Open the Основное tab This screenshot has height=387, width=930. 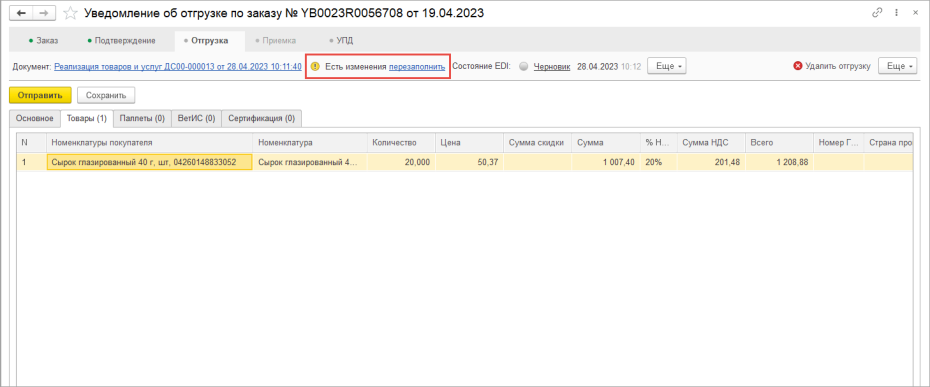tap(35, 118)
